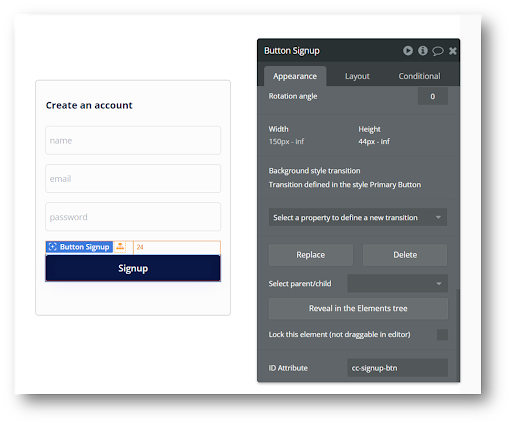
Task: Toggle Lock this element checkbox
Action: (x=442, y=334)
